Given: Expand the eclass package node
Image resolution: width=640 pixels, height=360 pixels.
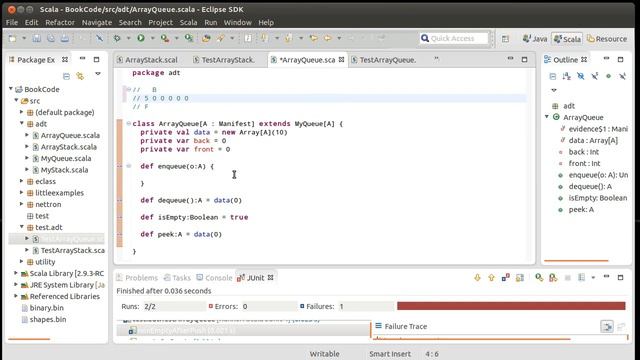Looking at the screenshot, I should pos(22,181).
